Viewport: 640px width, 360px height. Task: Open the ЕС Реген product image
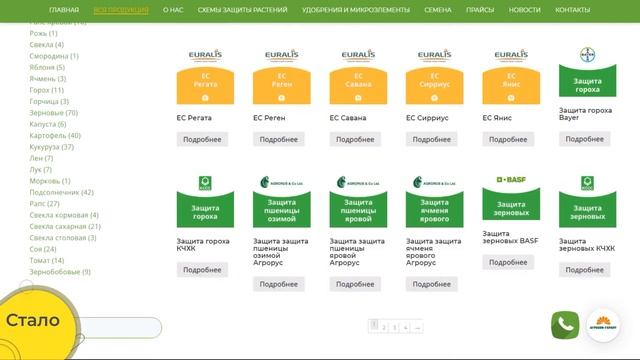(282, 76)
